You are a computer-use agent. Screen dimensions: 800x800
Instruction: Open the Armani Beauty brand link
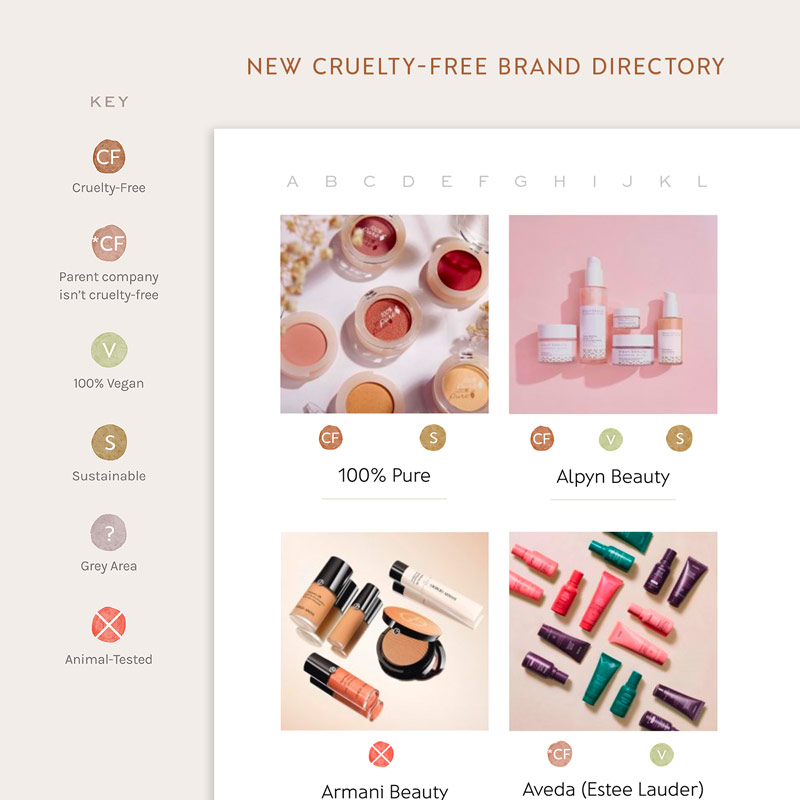pos(385,791)
